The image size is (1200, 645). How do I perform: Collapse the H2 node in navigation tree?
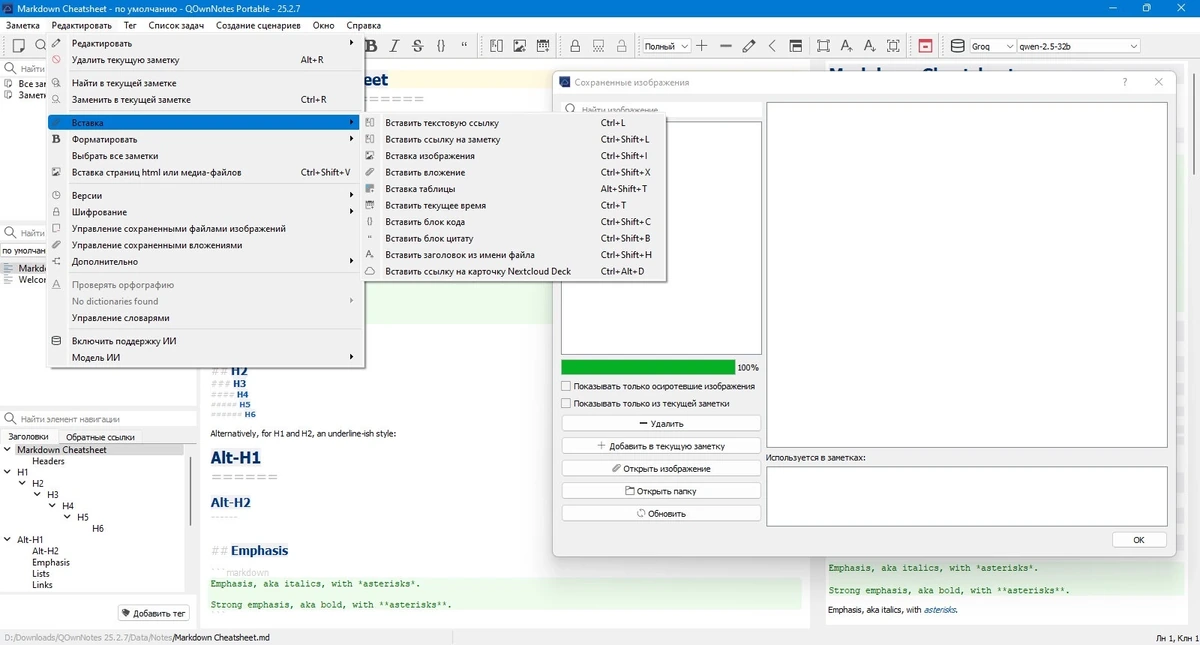click(23, 484)
